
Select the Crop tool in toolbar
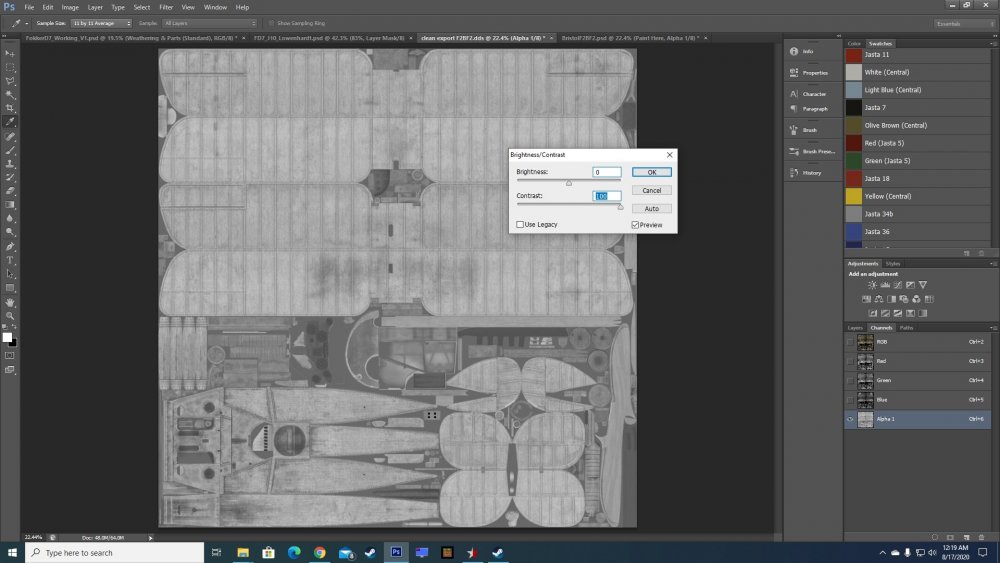(x=10, y=107)
